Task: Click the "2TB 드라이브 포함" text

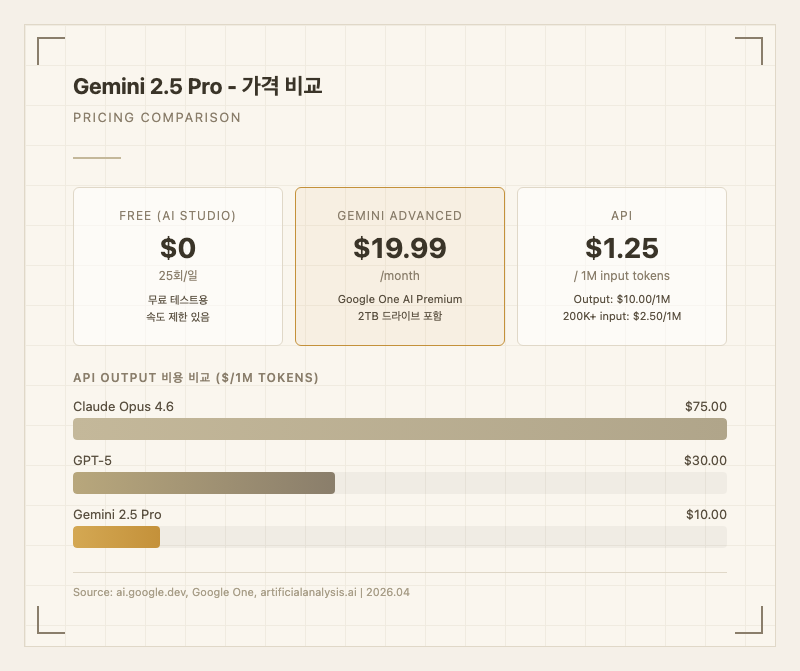Action: [x=400, y=316]
